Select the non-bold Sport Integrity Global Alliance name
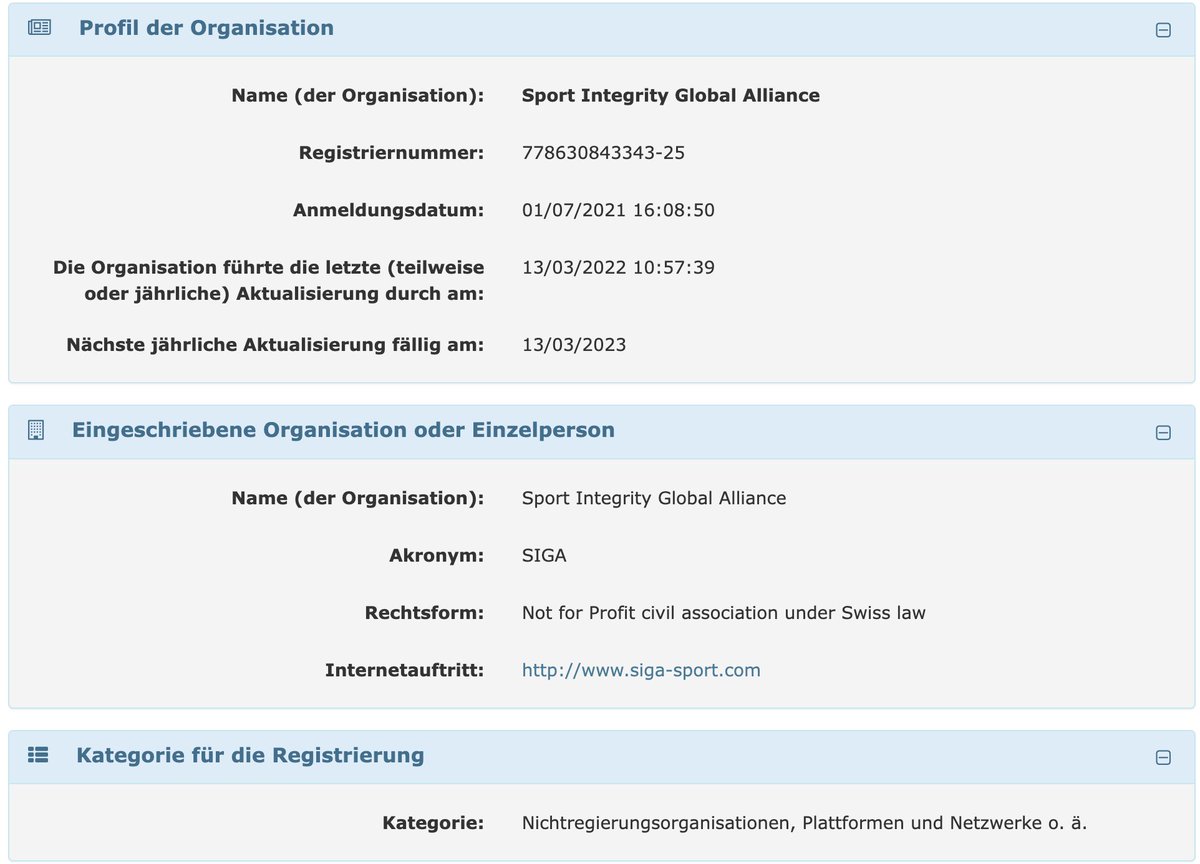Image resolution: width=1200 pixels, height=864 pixels. click(x=654, y=498)
